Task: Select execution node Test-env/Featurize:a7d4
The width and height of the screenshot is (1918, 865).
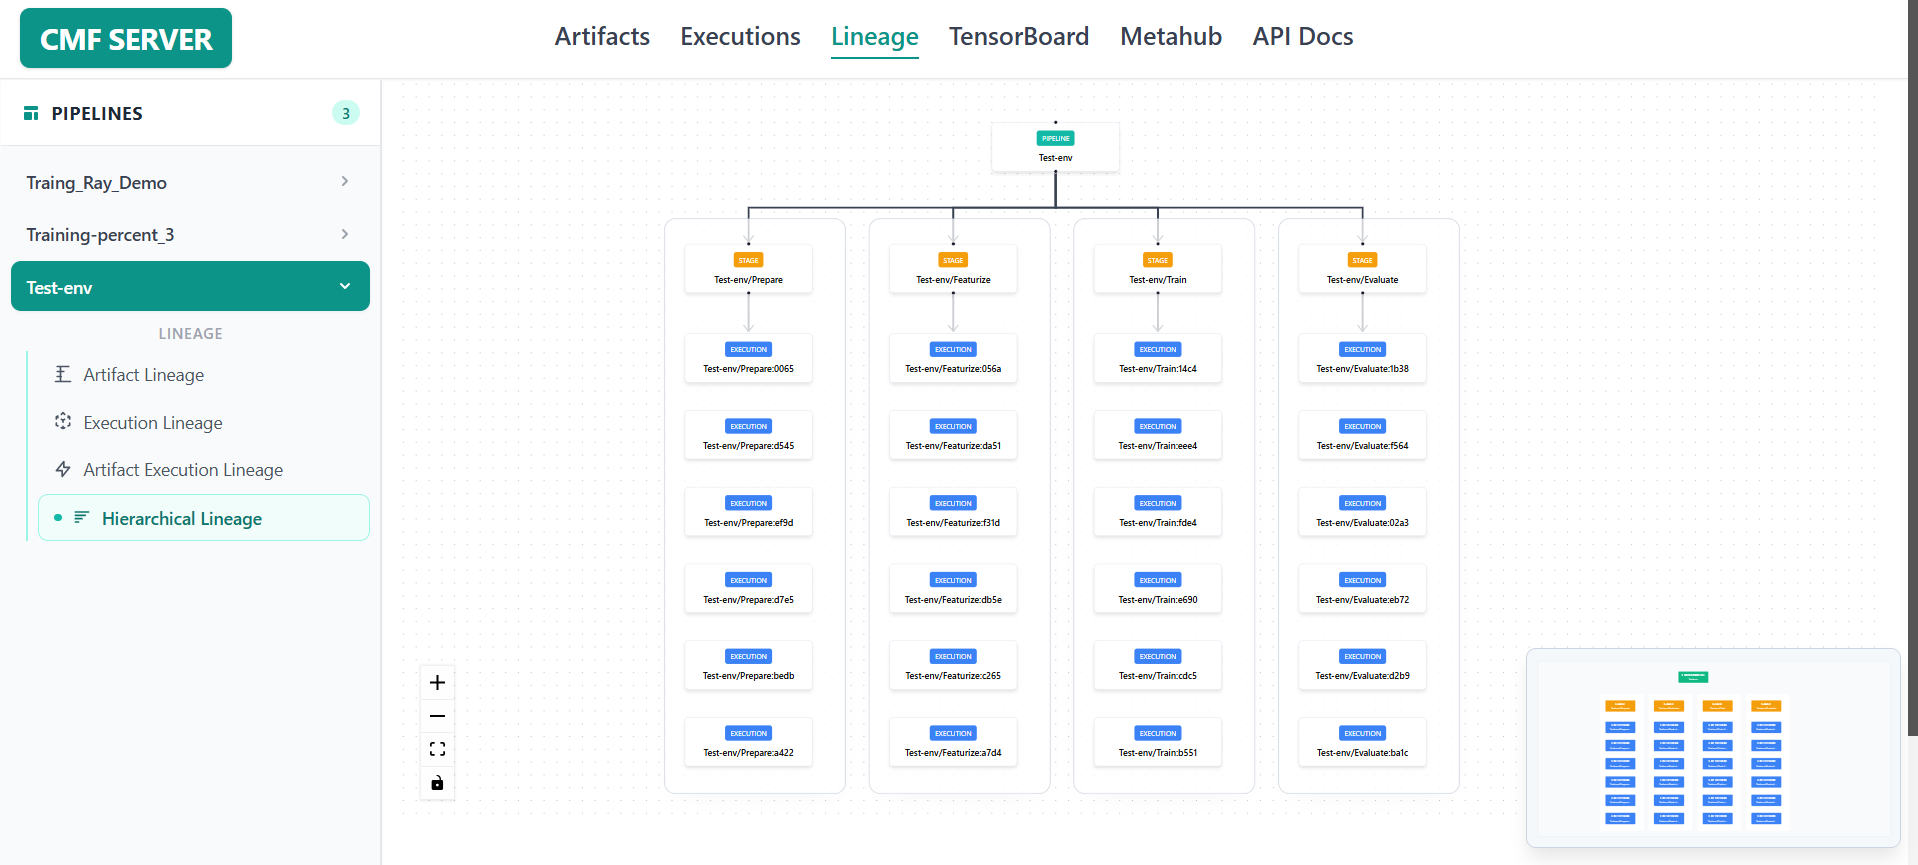Action: [953, 742]
